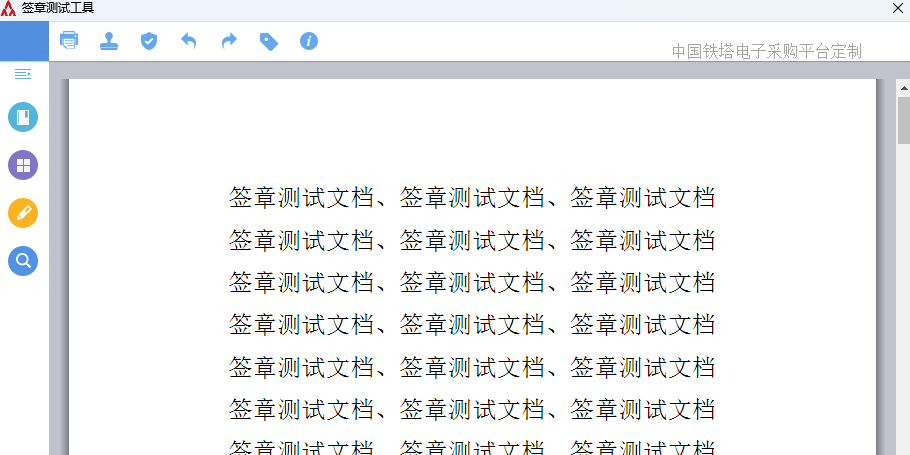The width and height of the screenshot is (910, 455).
Task: Click the scrollbar track below the thumb
Action: (903, 300)
